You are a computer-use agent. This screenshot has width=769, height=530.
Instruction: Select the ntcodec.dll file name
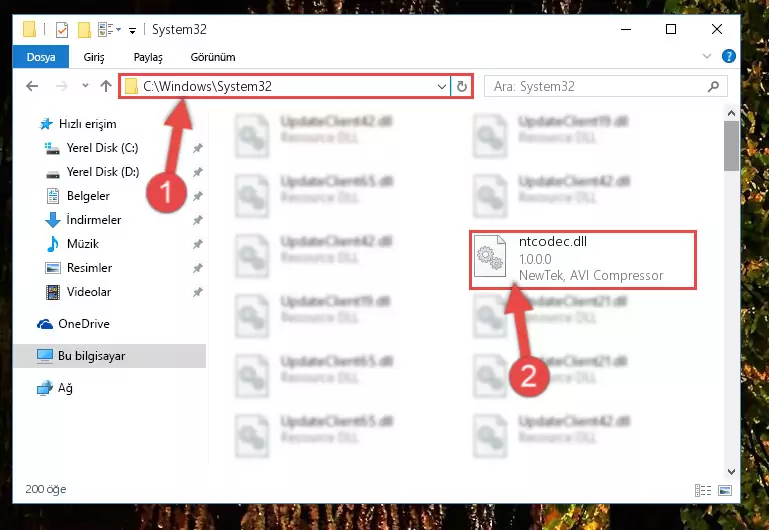point(553,241)
